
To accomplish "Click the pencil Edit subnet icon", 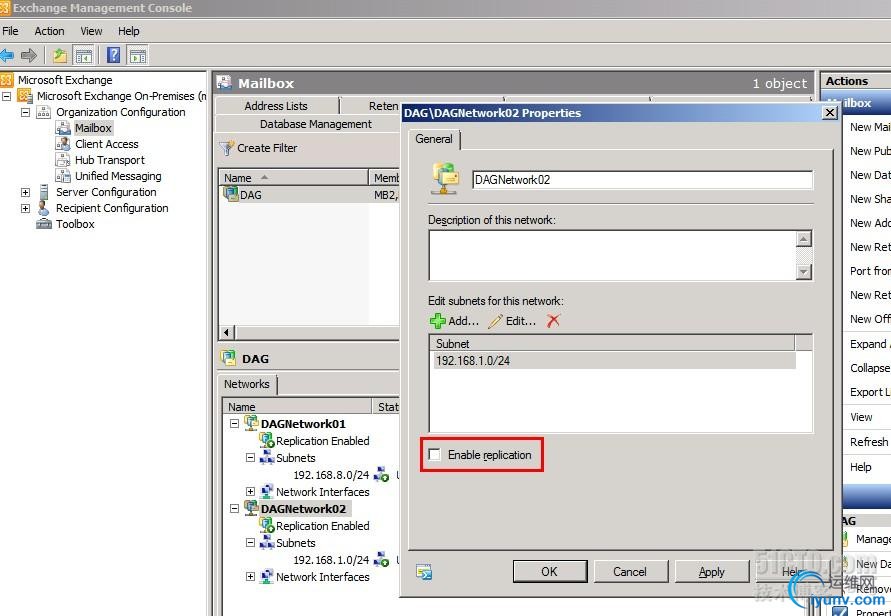I will pyautogui.click(x=496, y=321).
